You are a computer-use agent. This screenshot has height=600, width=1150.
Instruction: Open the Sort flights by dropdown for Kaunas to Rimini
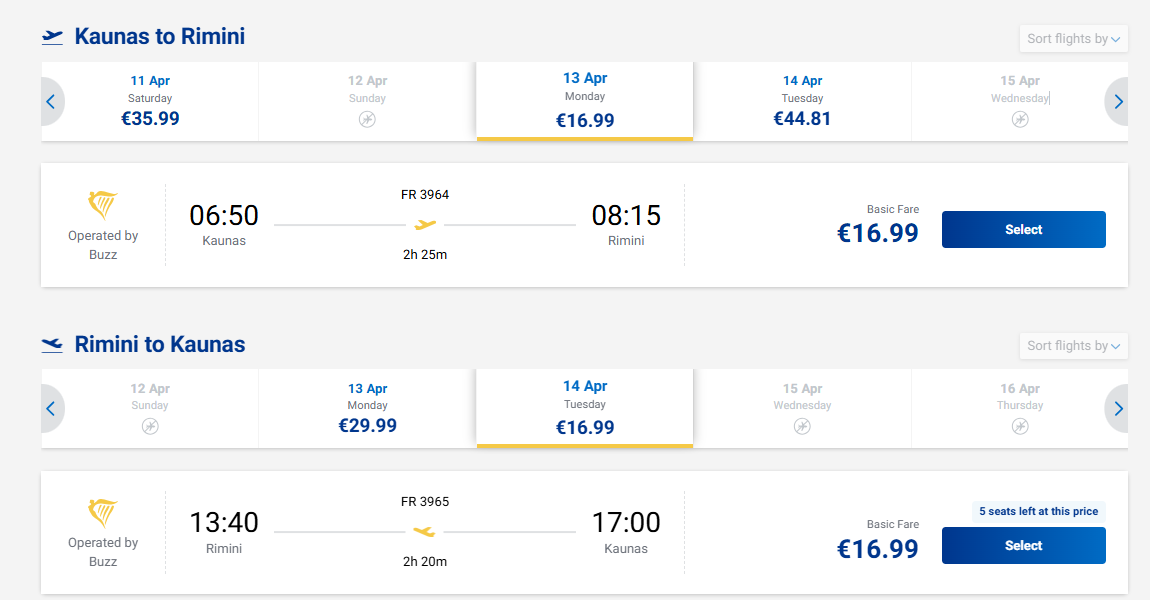[1073, 39]
